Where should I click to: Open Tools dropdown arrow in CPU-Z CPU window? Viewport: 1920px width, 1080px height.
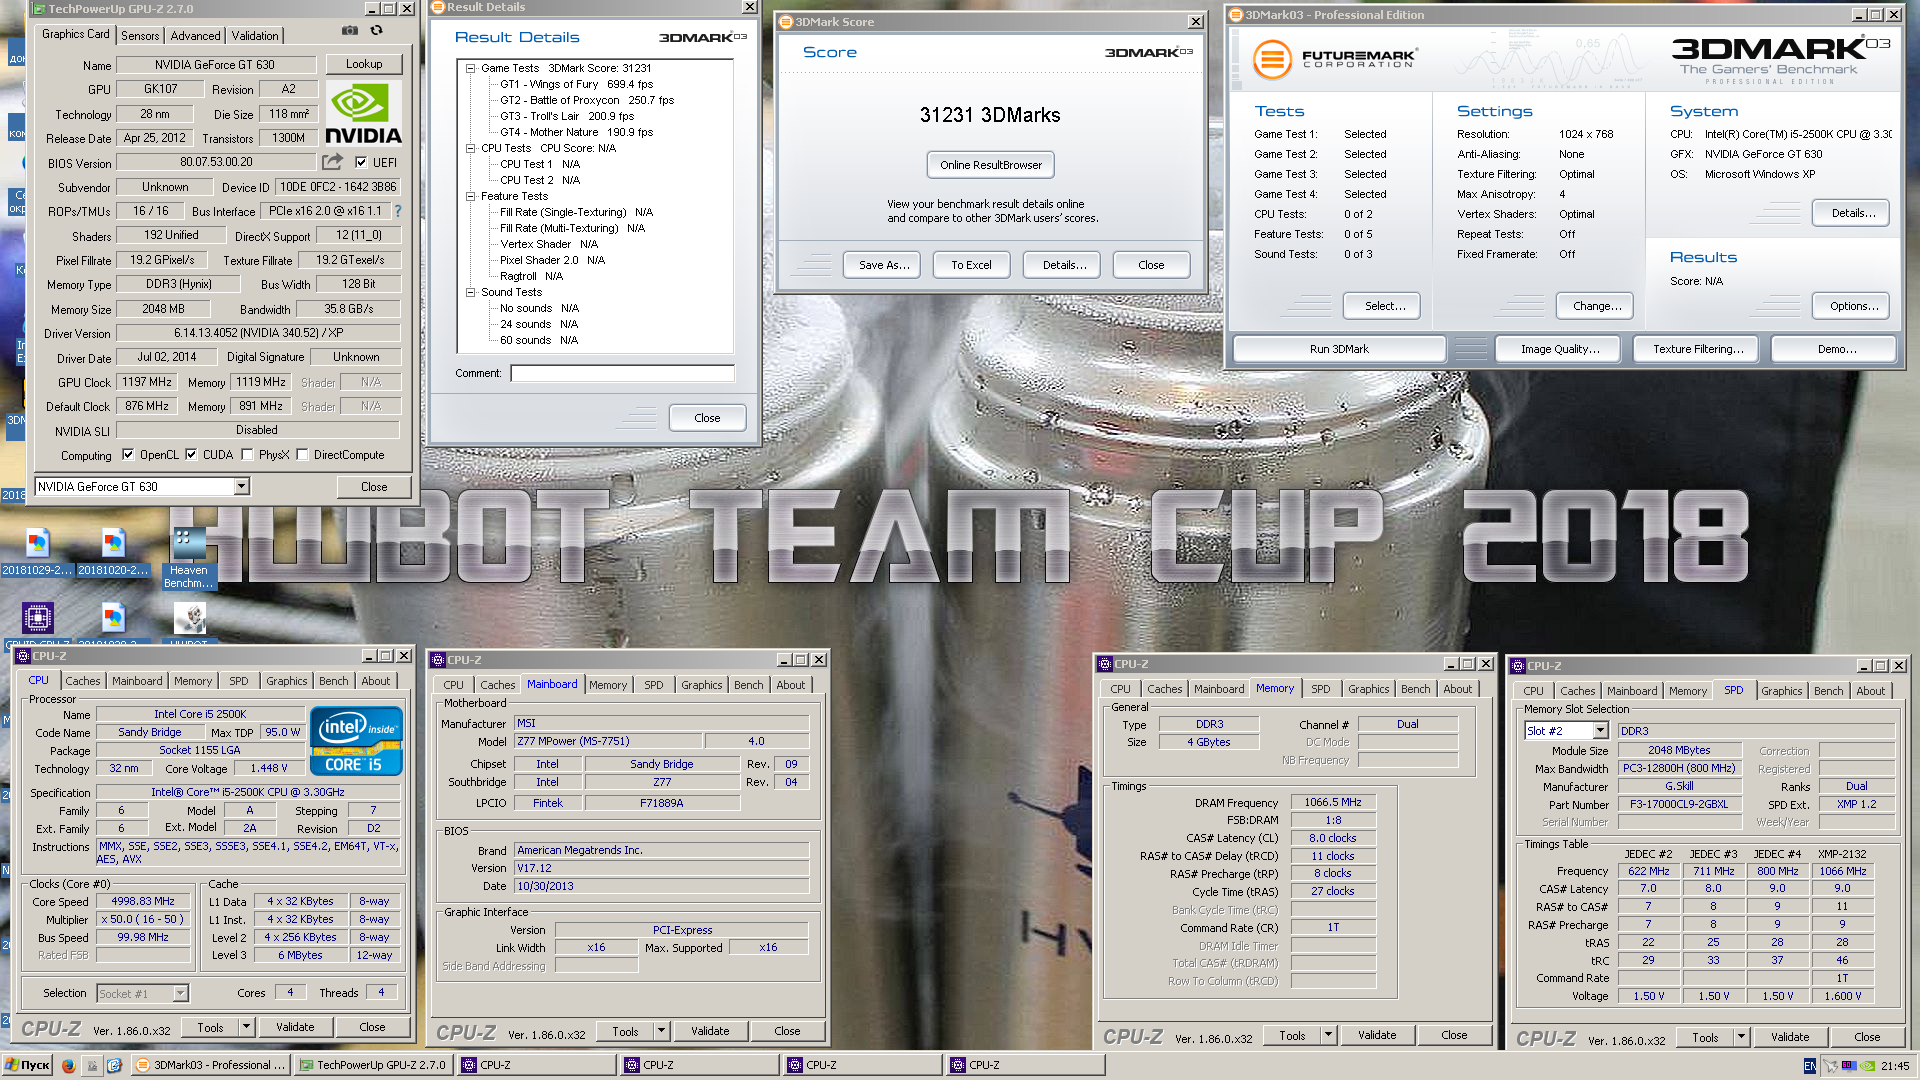click(246, 1027)
